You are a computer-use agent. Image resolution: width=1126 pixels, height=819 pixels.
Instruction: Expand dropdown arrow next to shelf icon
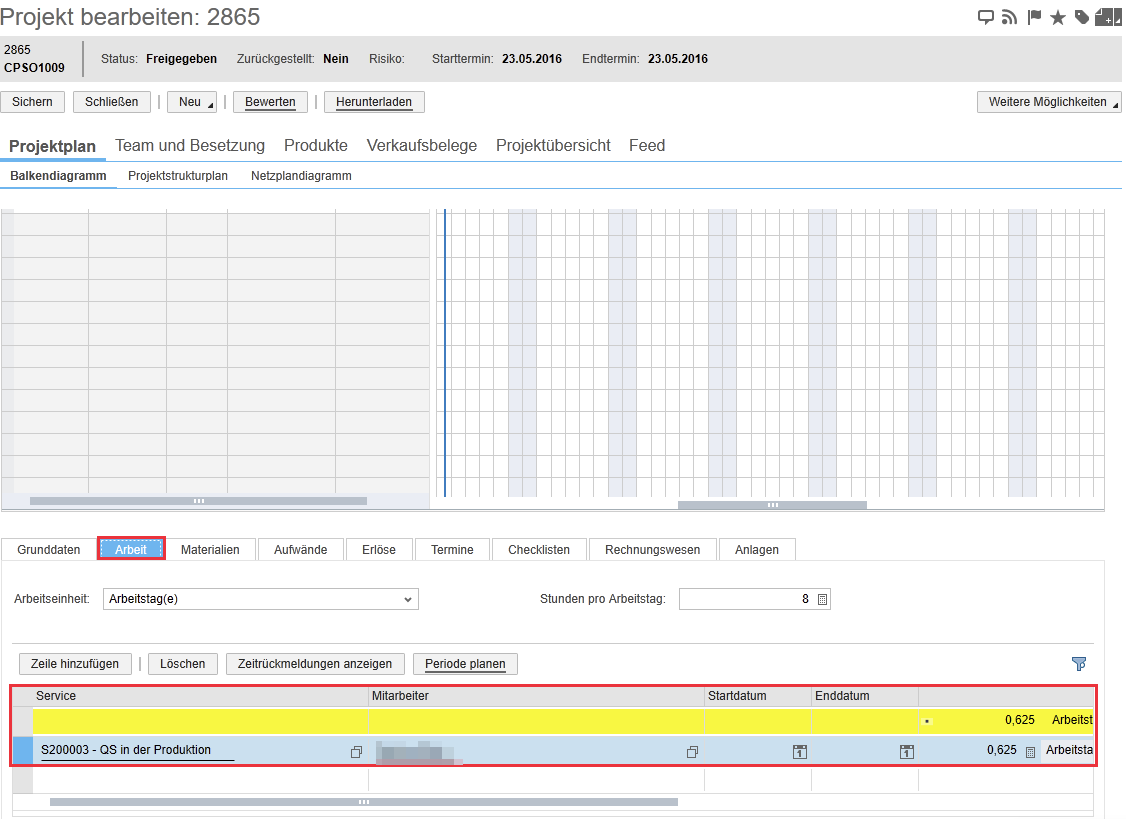1118,17
